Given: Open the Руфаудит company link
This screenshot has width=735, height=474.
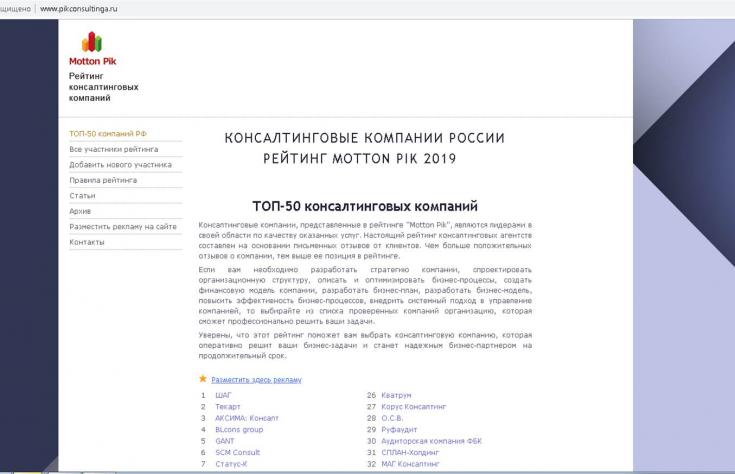Looking at the screenshot, I should click(x=399, y=429).
